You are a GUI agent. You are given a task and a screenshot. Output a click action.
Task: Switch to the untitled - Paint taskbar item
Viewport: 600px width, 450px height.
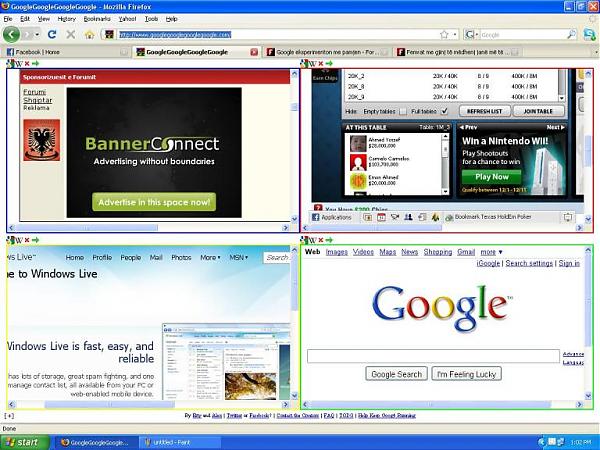pos(180,442)
